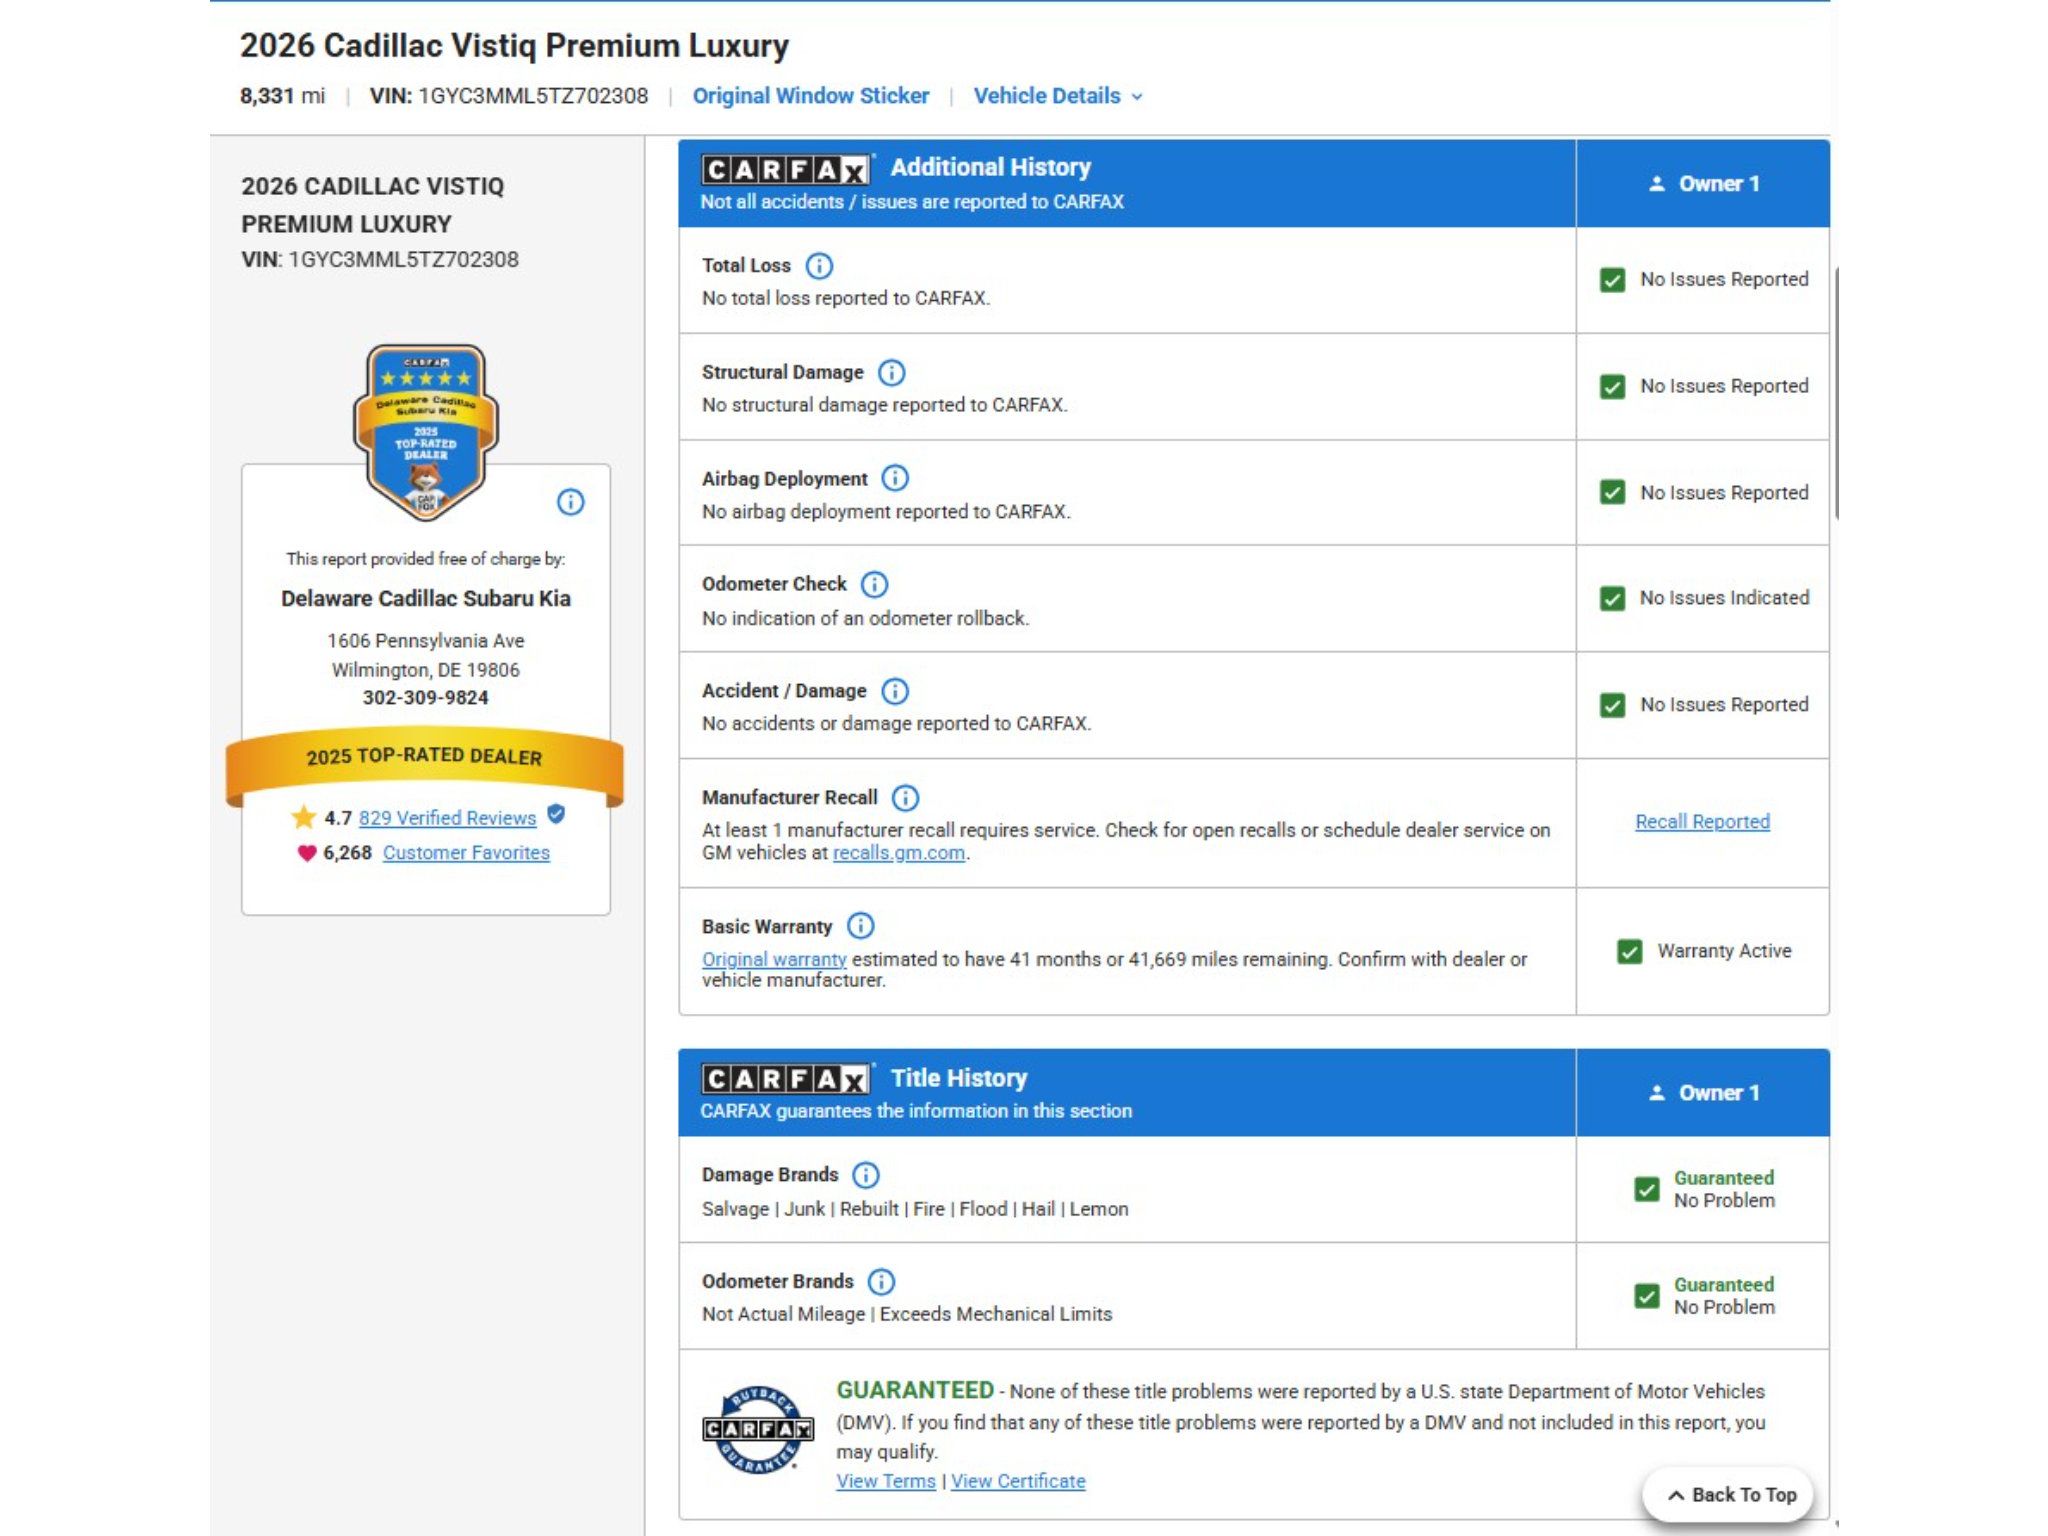Select the dealer phone number 302-309-9824

pos(426,698)
